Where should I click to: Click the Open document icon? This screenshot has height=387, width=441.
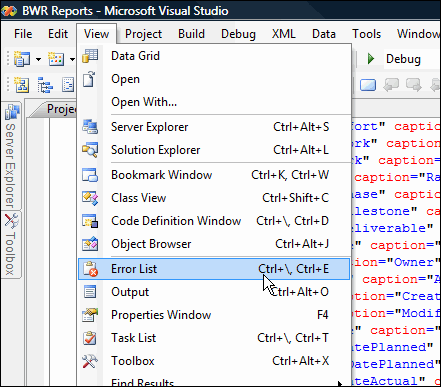(89, 79)
